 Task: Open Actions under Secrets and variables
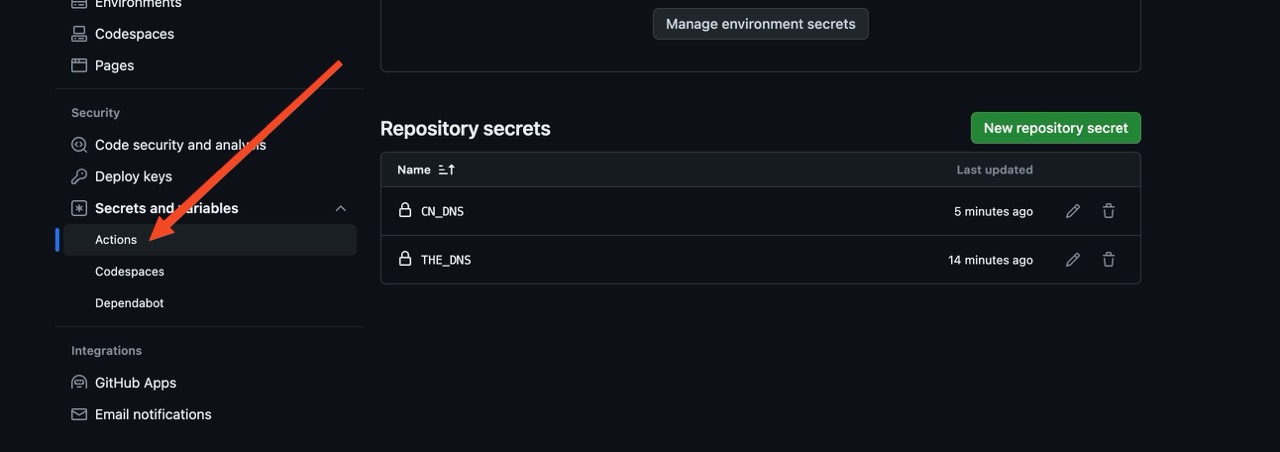tap(116, 240)
